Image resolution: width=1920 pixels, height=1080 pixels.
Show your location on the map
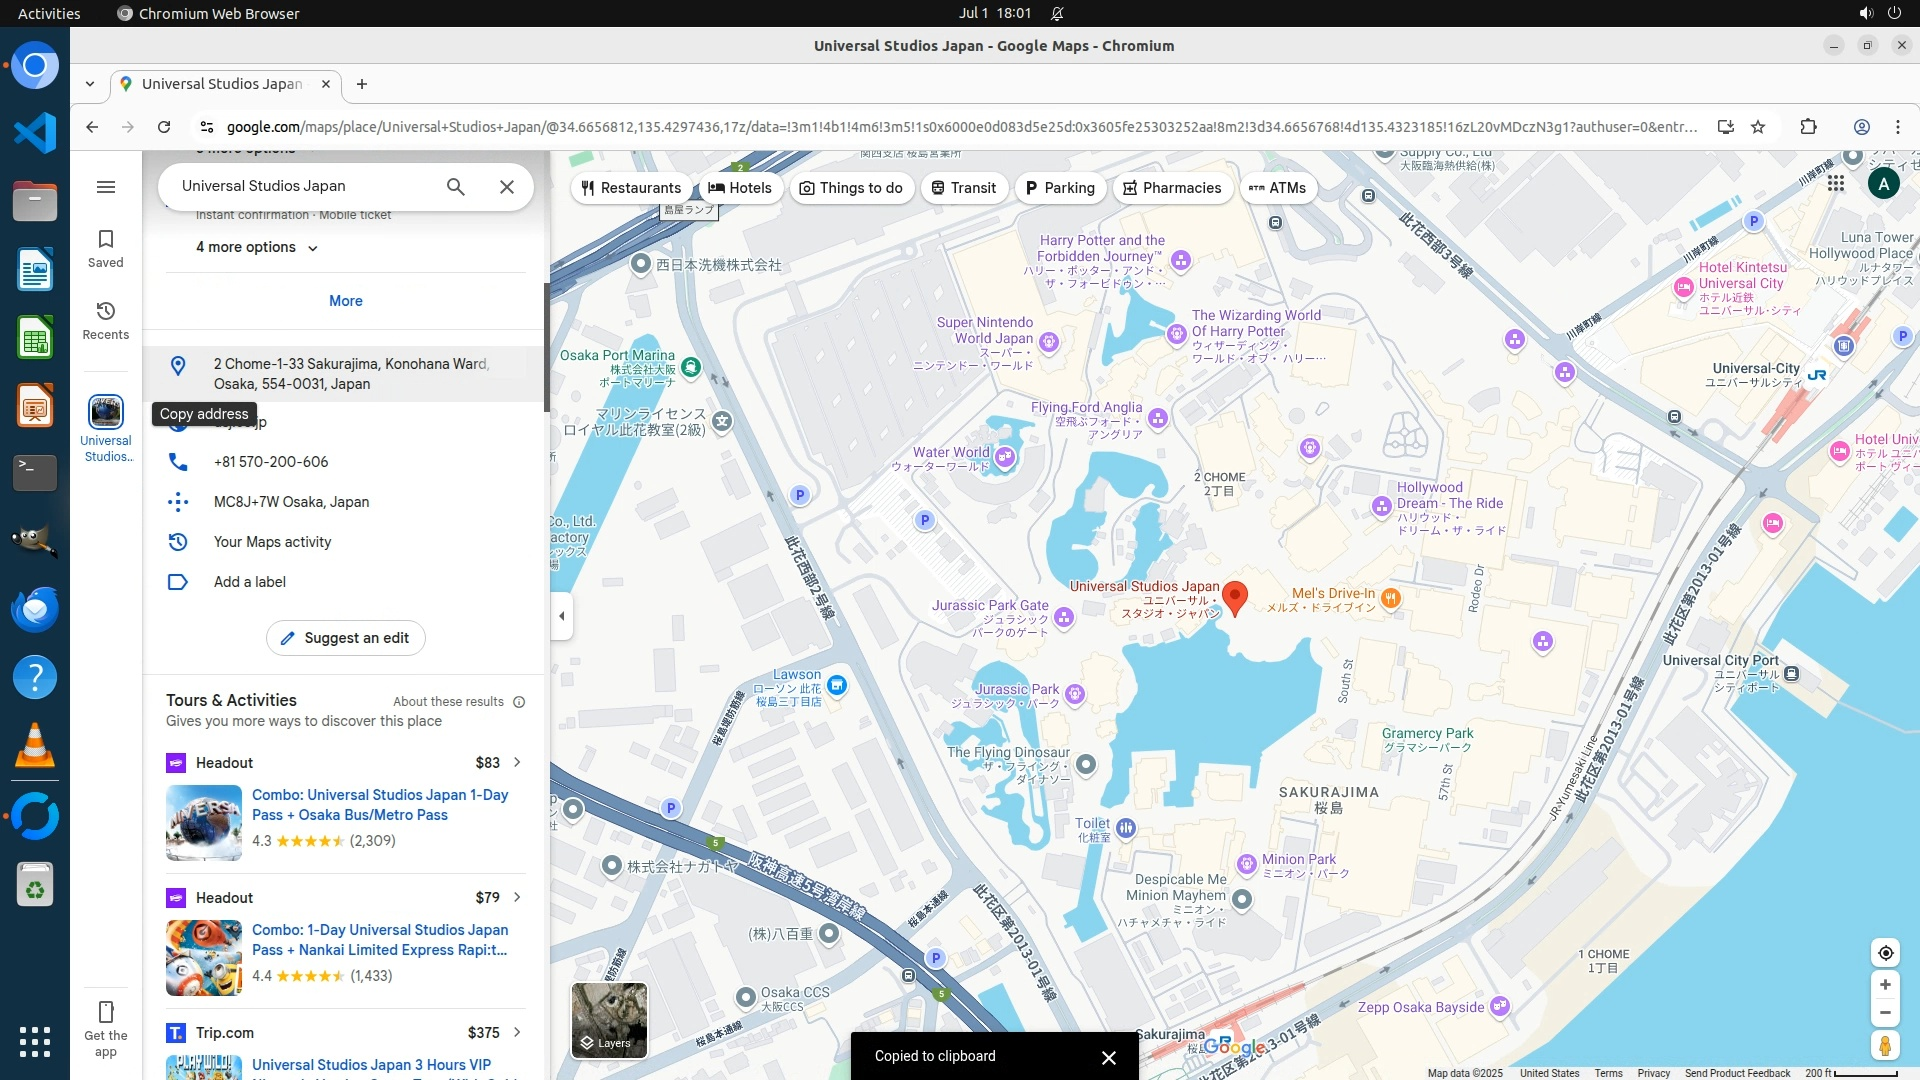[1884, 953]
